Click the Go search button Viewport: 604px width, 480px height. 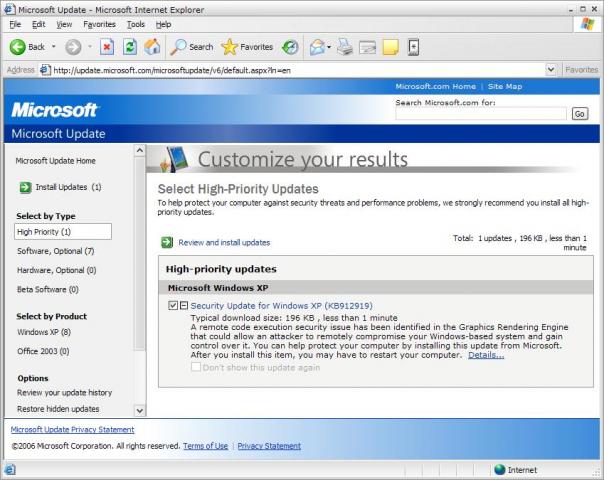click(580, 114)
